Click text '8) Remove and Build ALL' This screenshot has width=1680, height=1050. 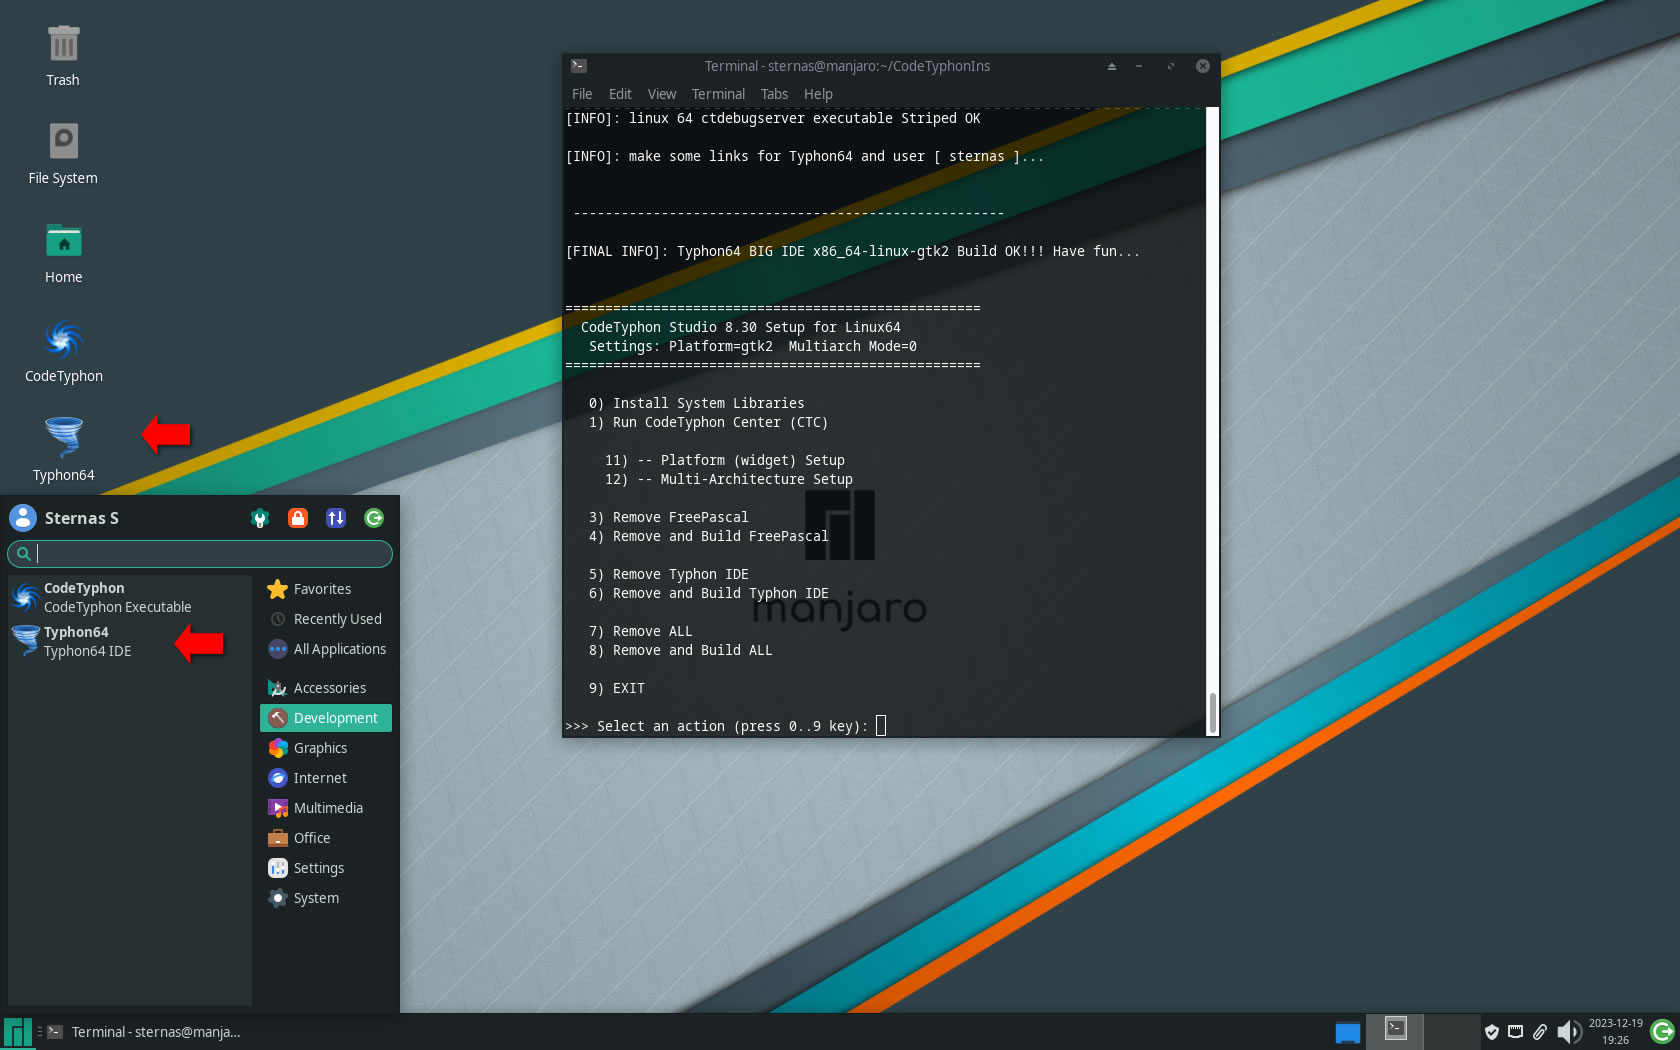[680, 650]
